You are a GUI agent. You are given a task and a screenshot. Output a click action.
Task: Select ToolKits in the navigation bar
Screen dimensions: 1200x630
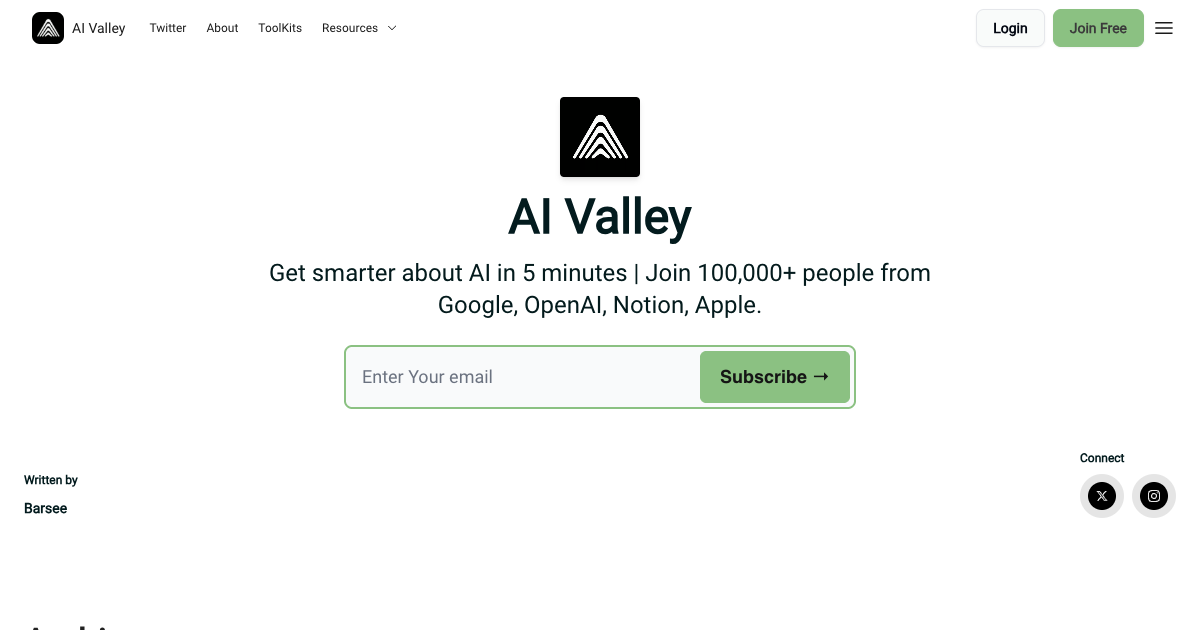[x=279, y=28]
